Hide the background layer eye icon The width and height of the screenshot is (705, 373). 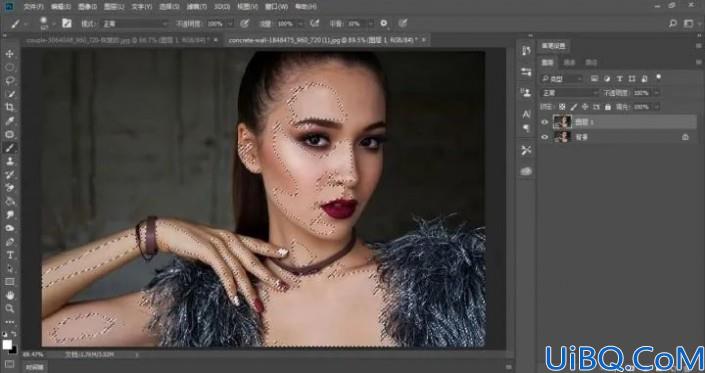(x=545, y=137)
